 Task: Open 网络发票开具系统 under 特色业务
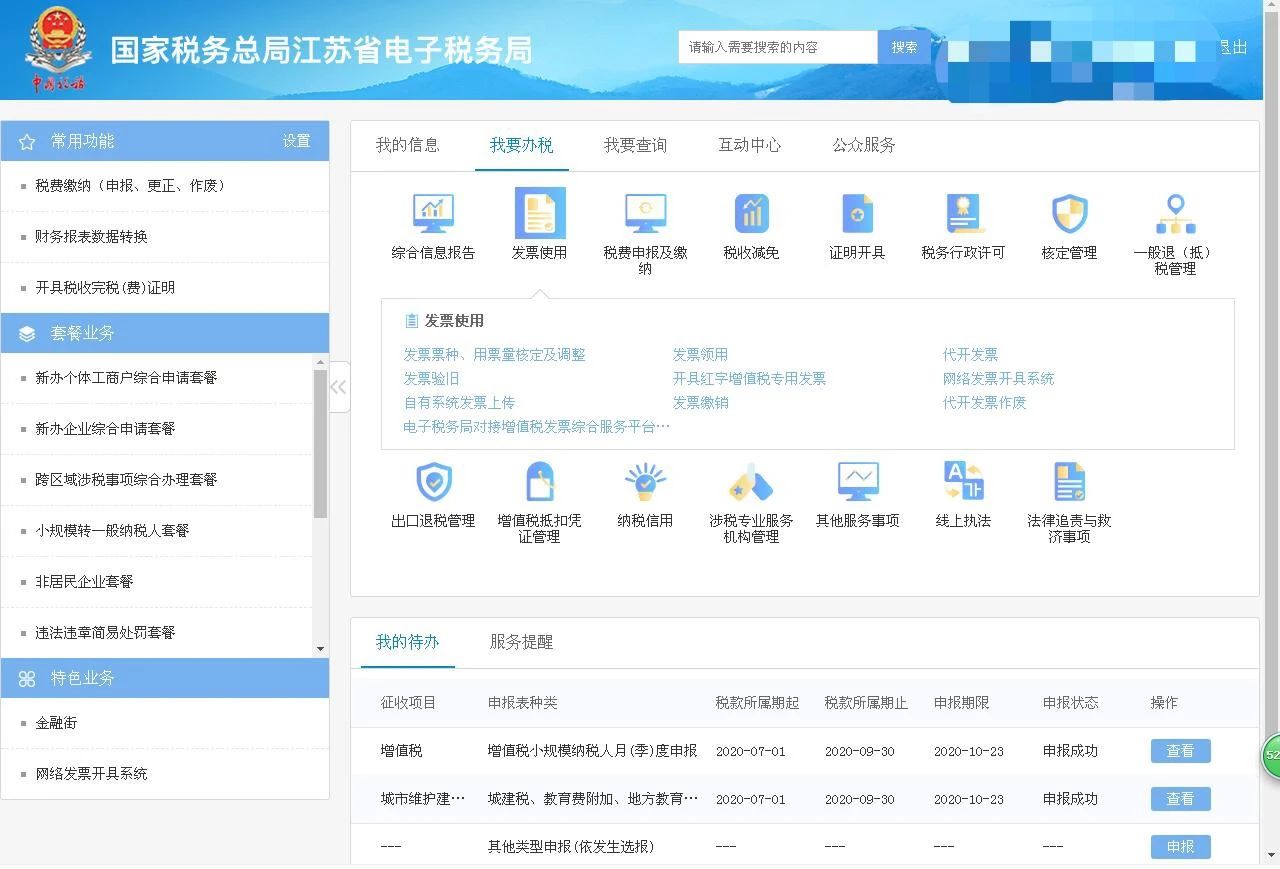(x=91, y=774)
